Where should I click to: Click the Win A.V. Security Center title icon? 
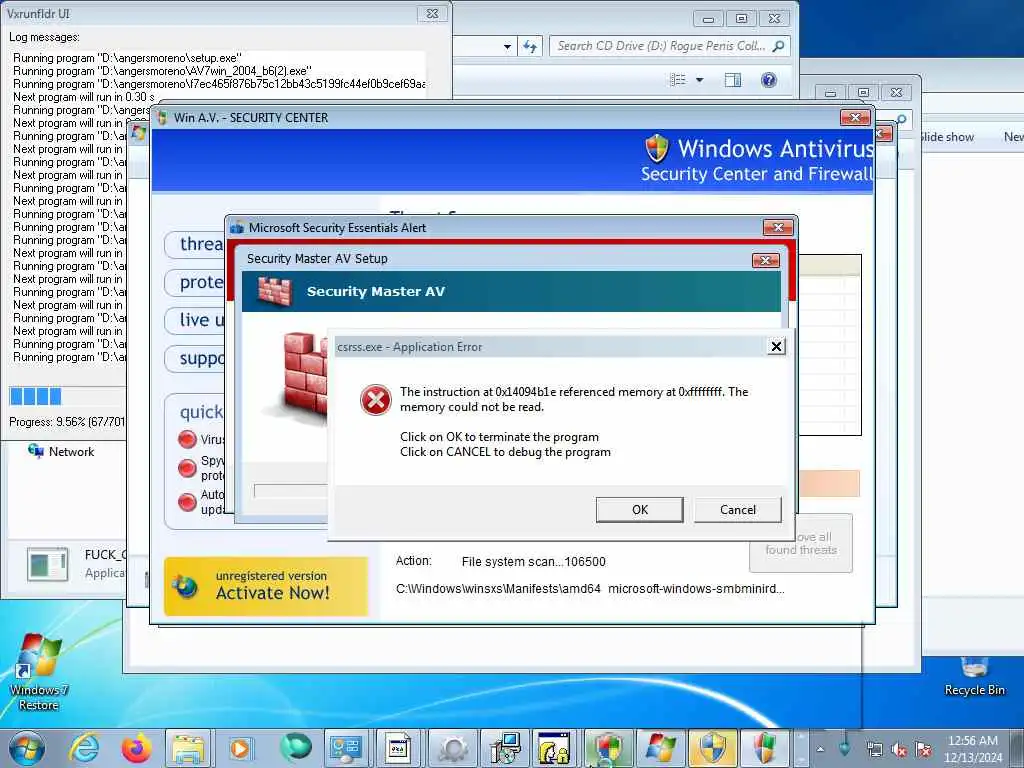coord(162,118)
